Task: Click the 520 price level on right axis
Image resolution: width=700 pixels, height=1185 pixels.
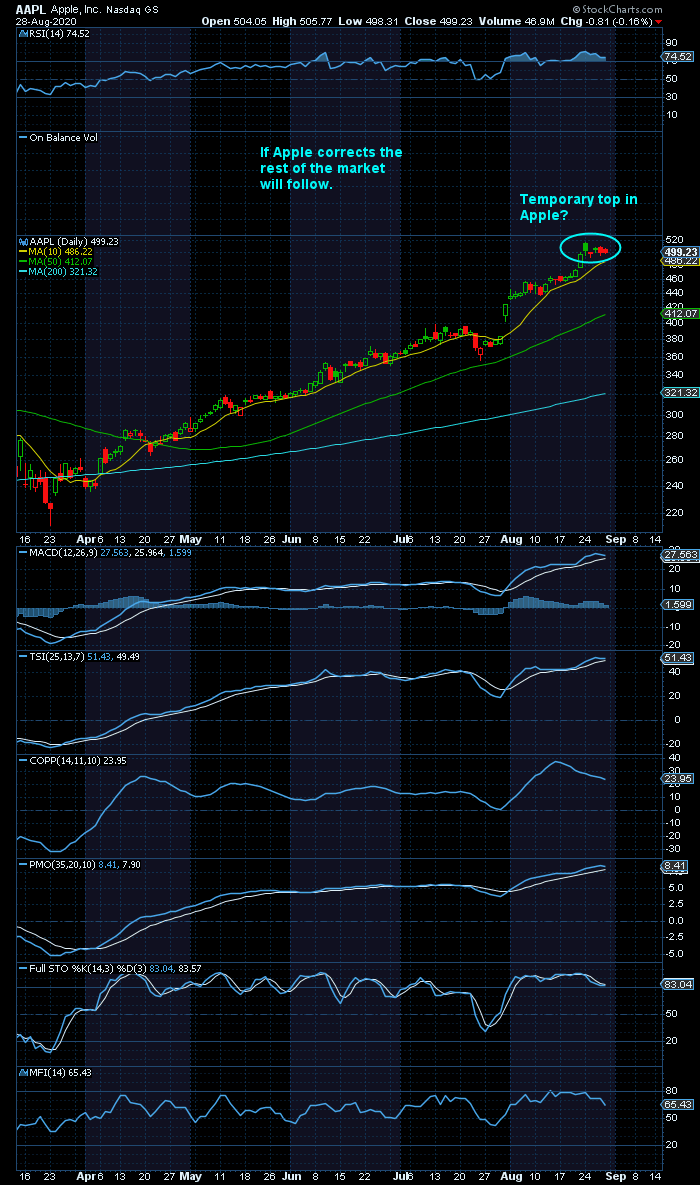Action: [673, 240]
